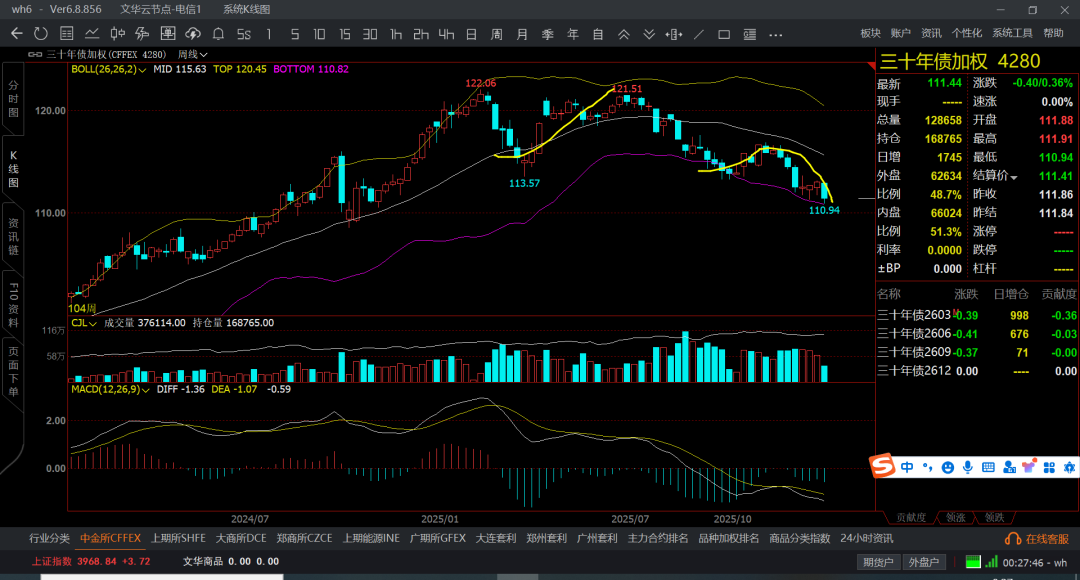The width and height of the screenshot is (1080, 580).
Task: Click the 三十年债2603 contract row
Action: tap(977, 315)
